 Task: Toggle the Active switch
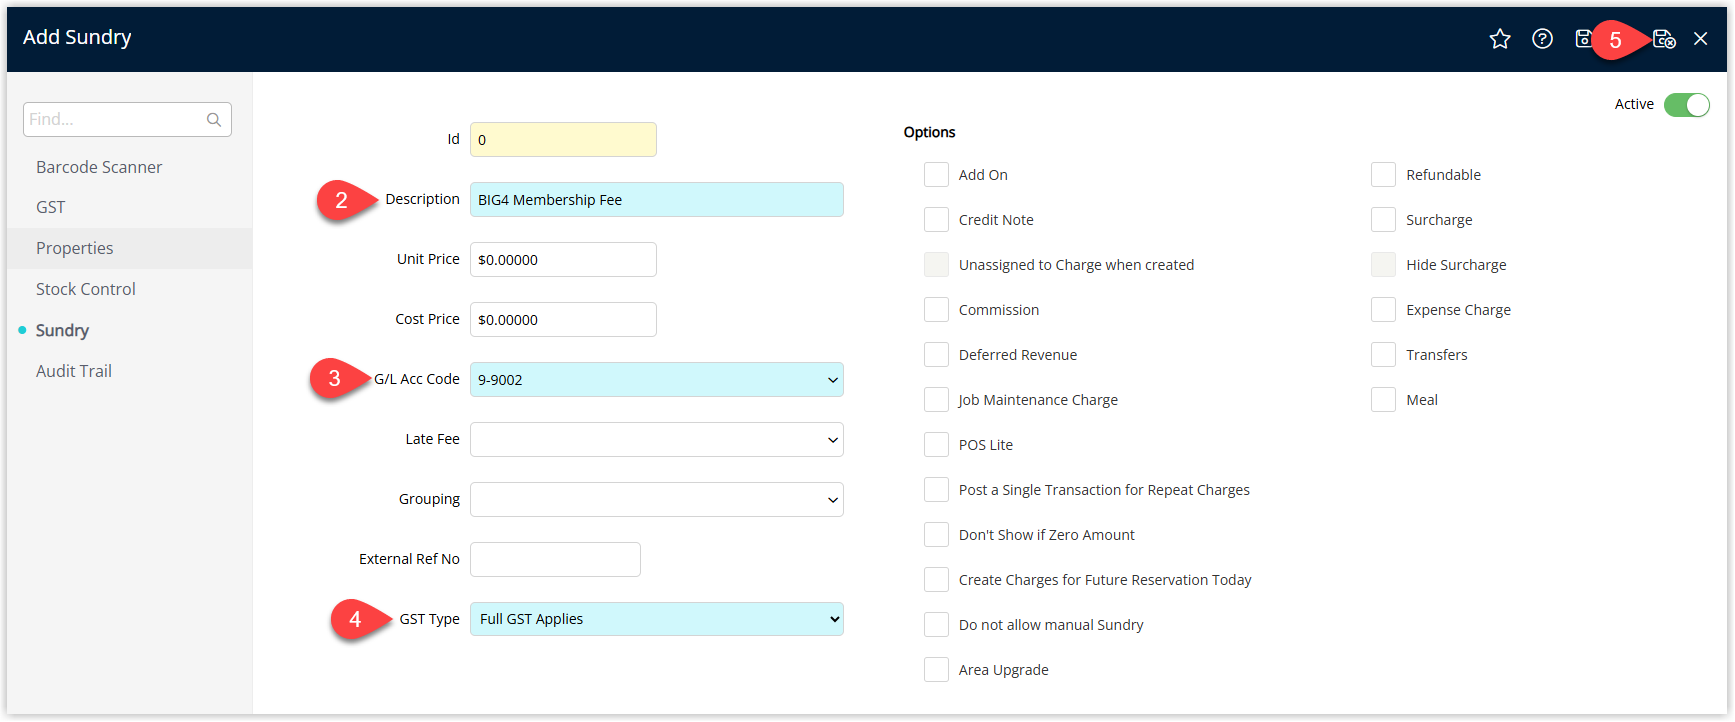[1687, 105]
